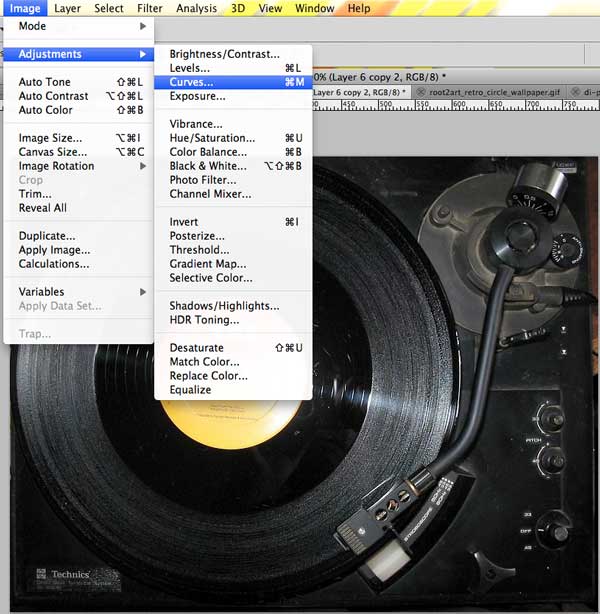Select Exposure adjustment
Viewport: 600px width, 614px height.
pyautogui.click(x=233, y=96)
